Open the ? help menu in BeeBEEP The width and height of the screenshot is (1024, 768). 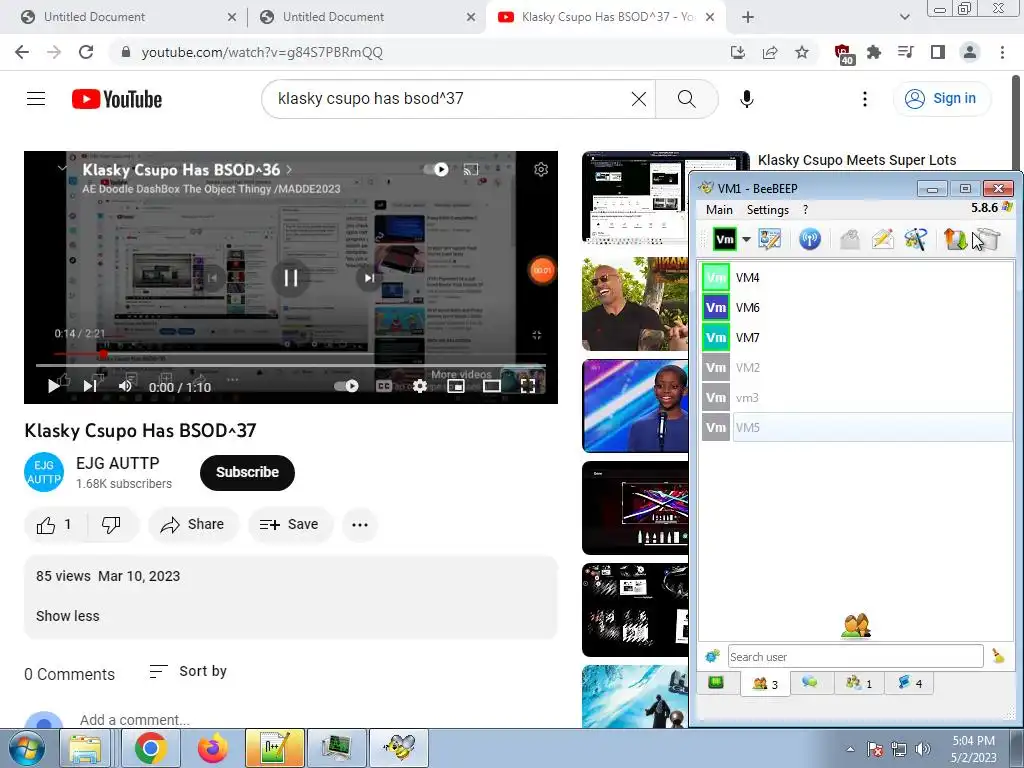pos(805,210)
